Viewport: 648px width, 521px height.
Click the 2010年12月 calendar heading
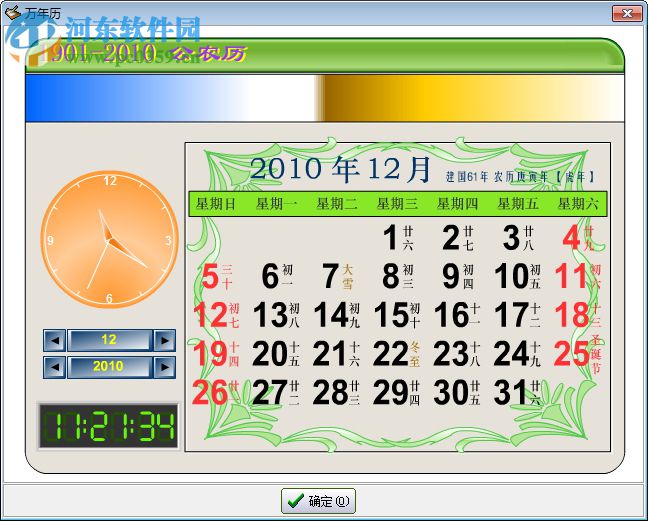(x=341, y=169)
